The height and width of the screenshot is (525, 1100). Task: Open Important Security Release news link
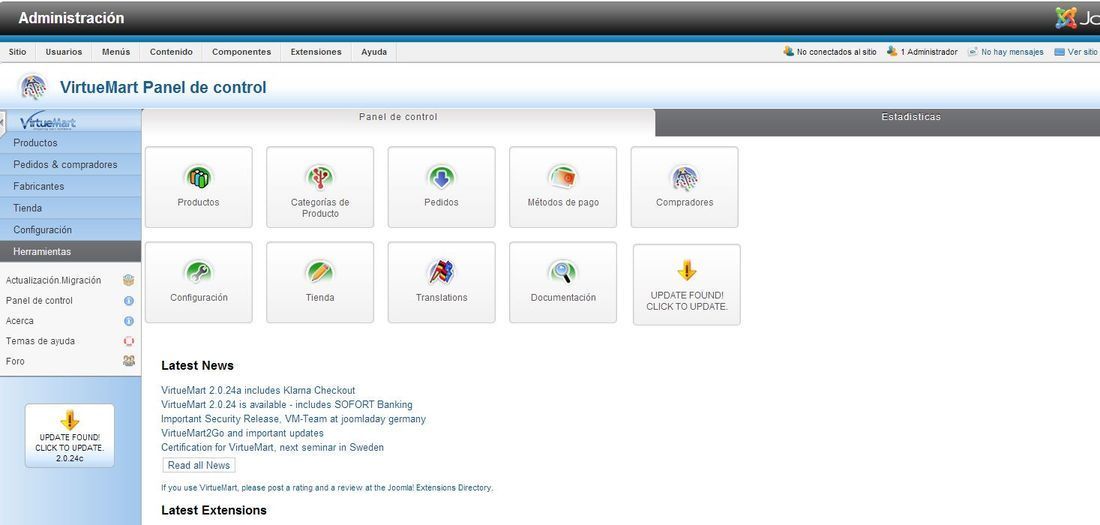coord(293,419)
